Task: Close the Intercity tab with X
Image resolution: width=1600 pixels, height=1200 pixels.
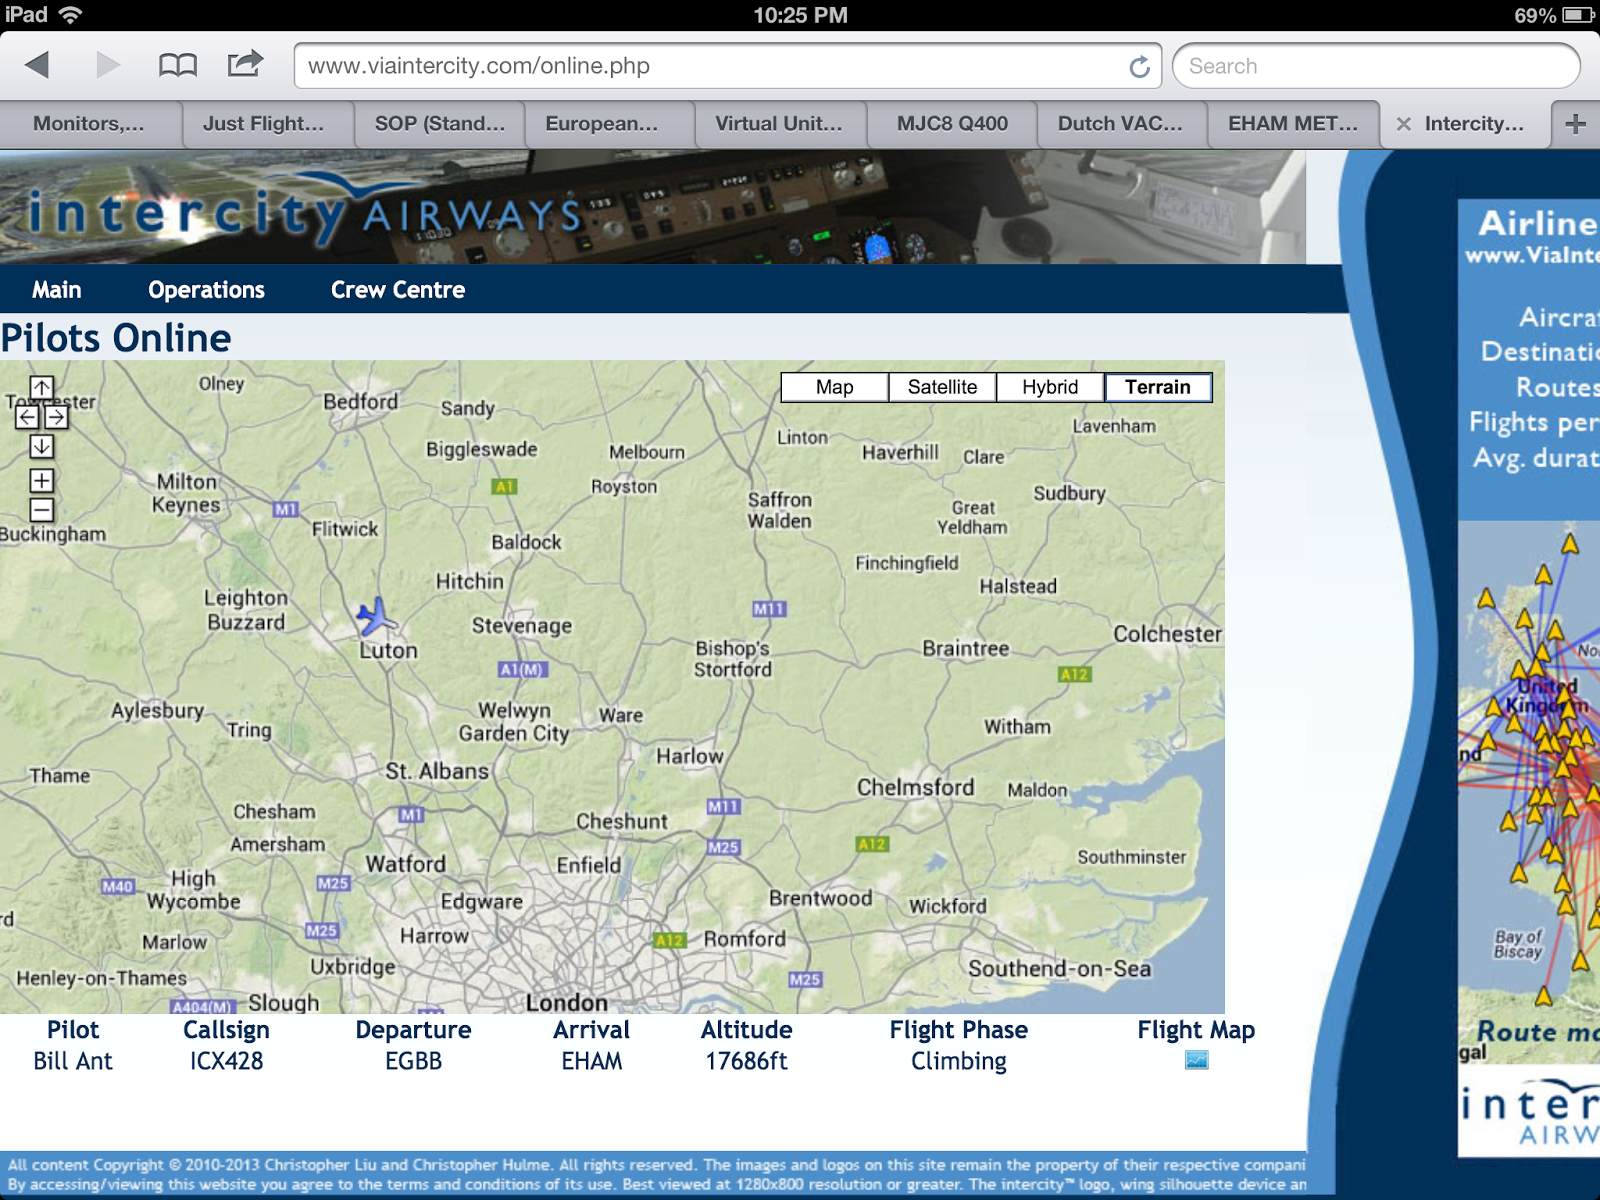Action: point(1403,124)
